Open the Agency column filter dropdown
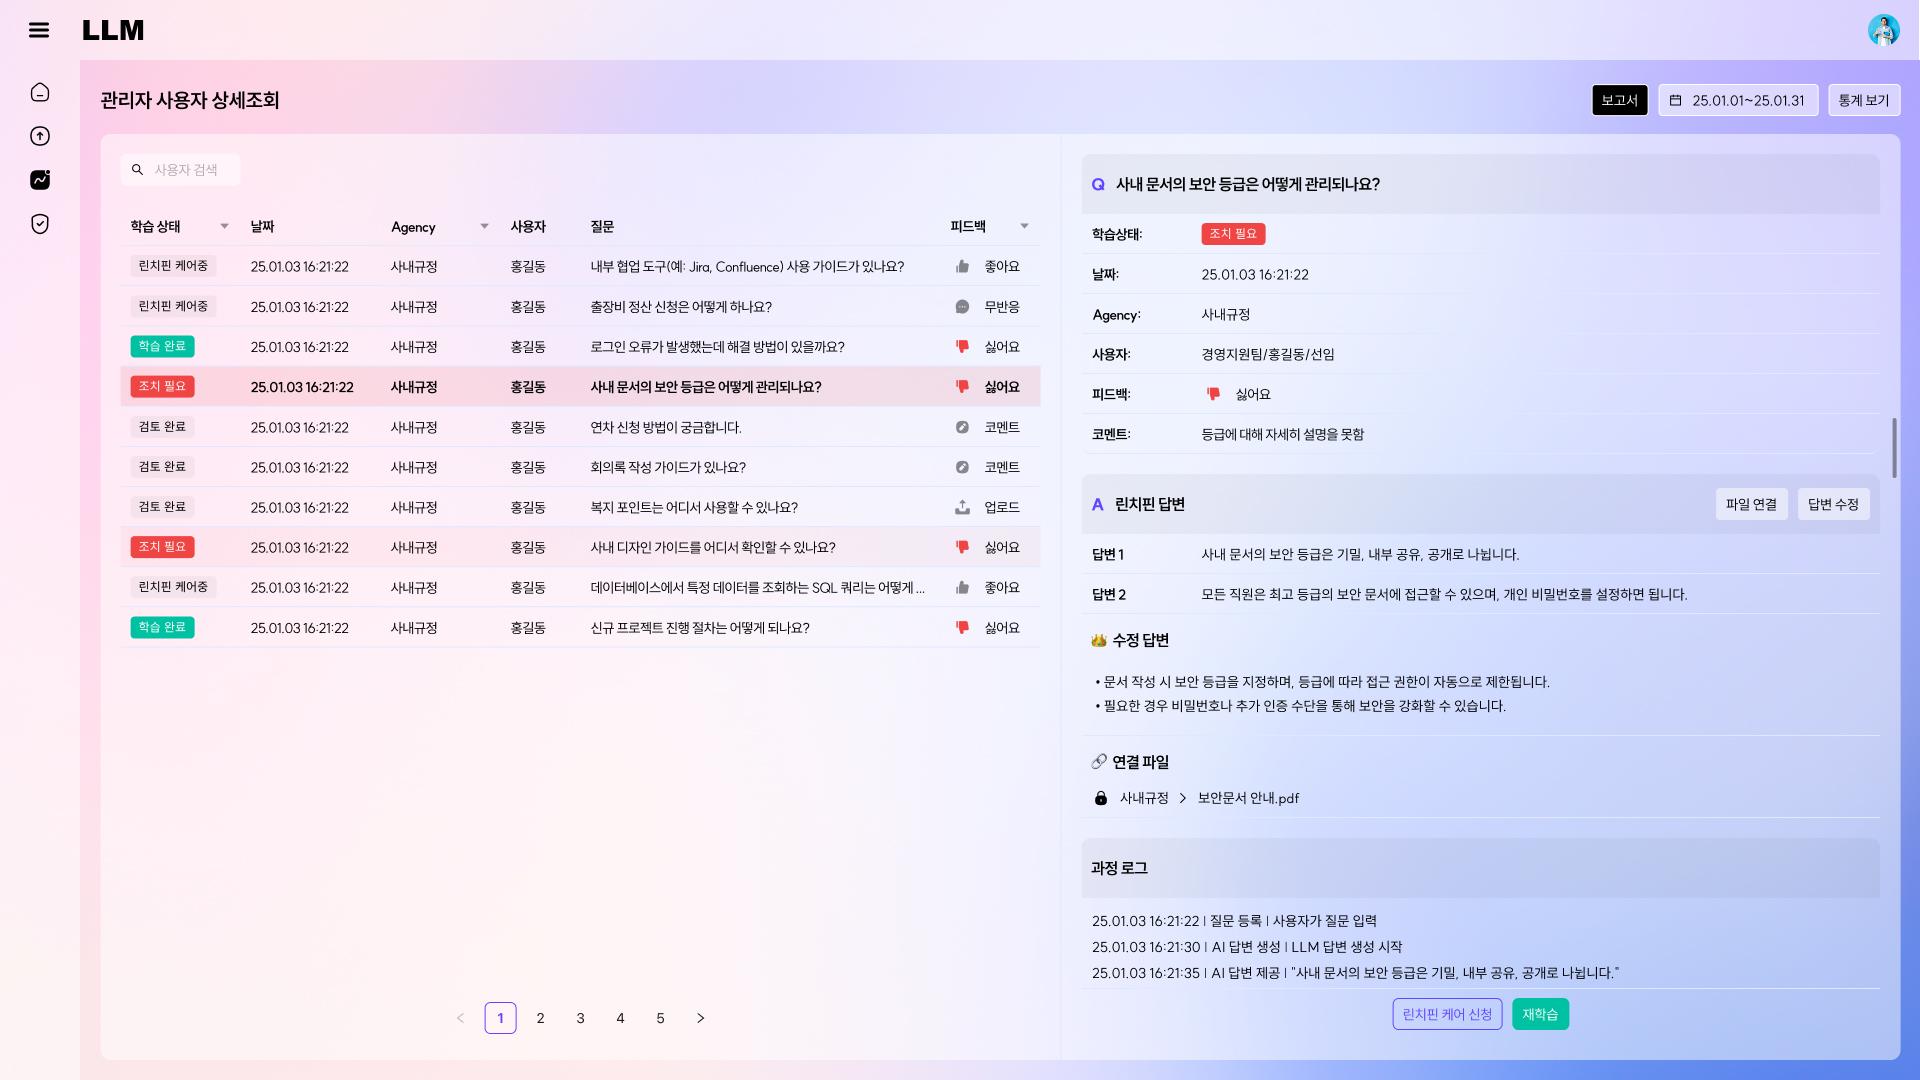Viewport: 1920px width, 1080px height. click(484, 226)
